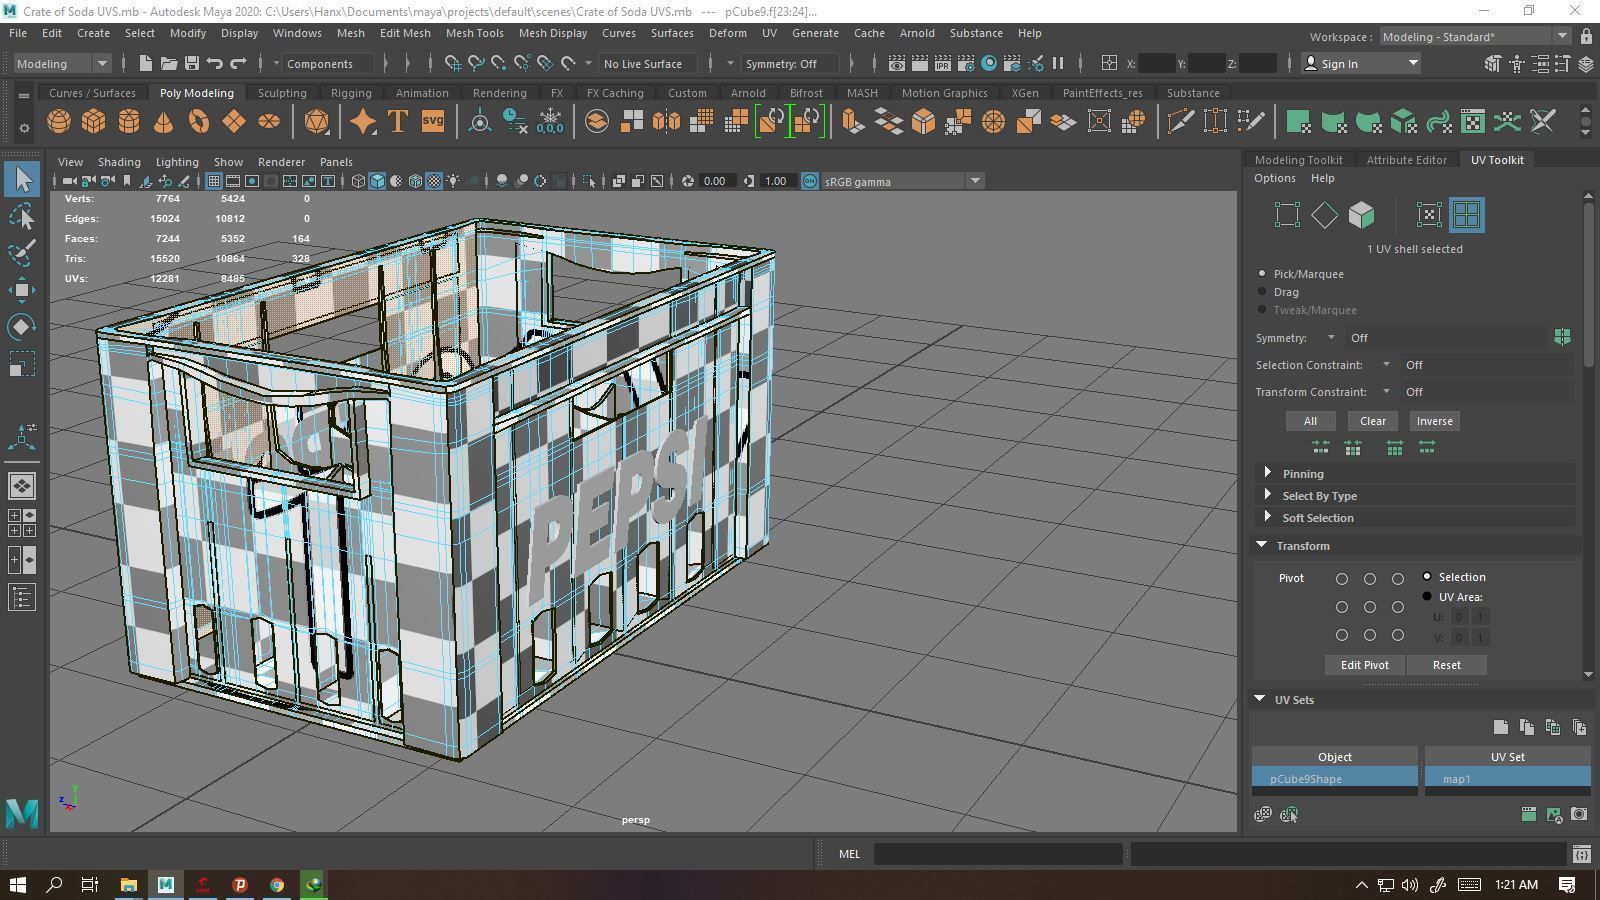The height and width of the screenshot is (900, 1600).
Task: Click the Redo icon in status line
Action: [x=238, y=63]
